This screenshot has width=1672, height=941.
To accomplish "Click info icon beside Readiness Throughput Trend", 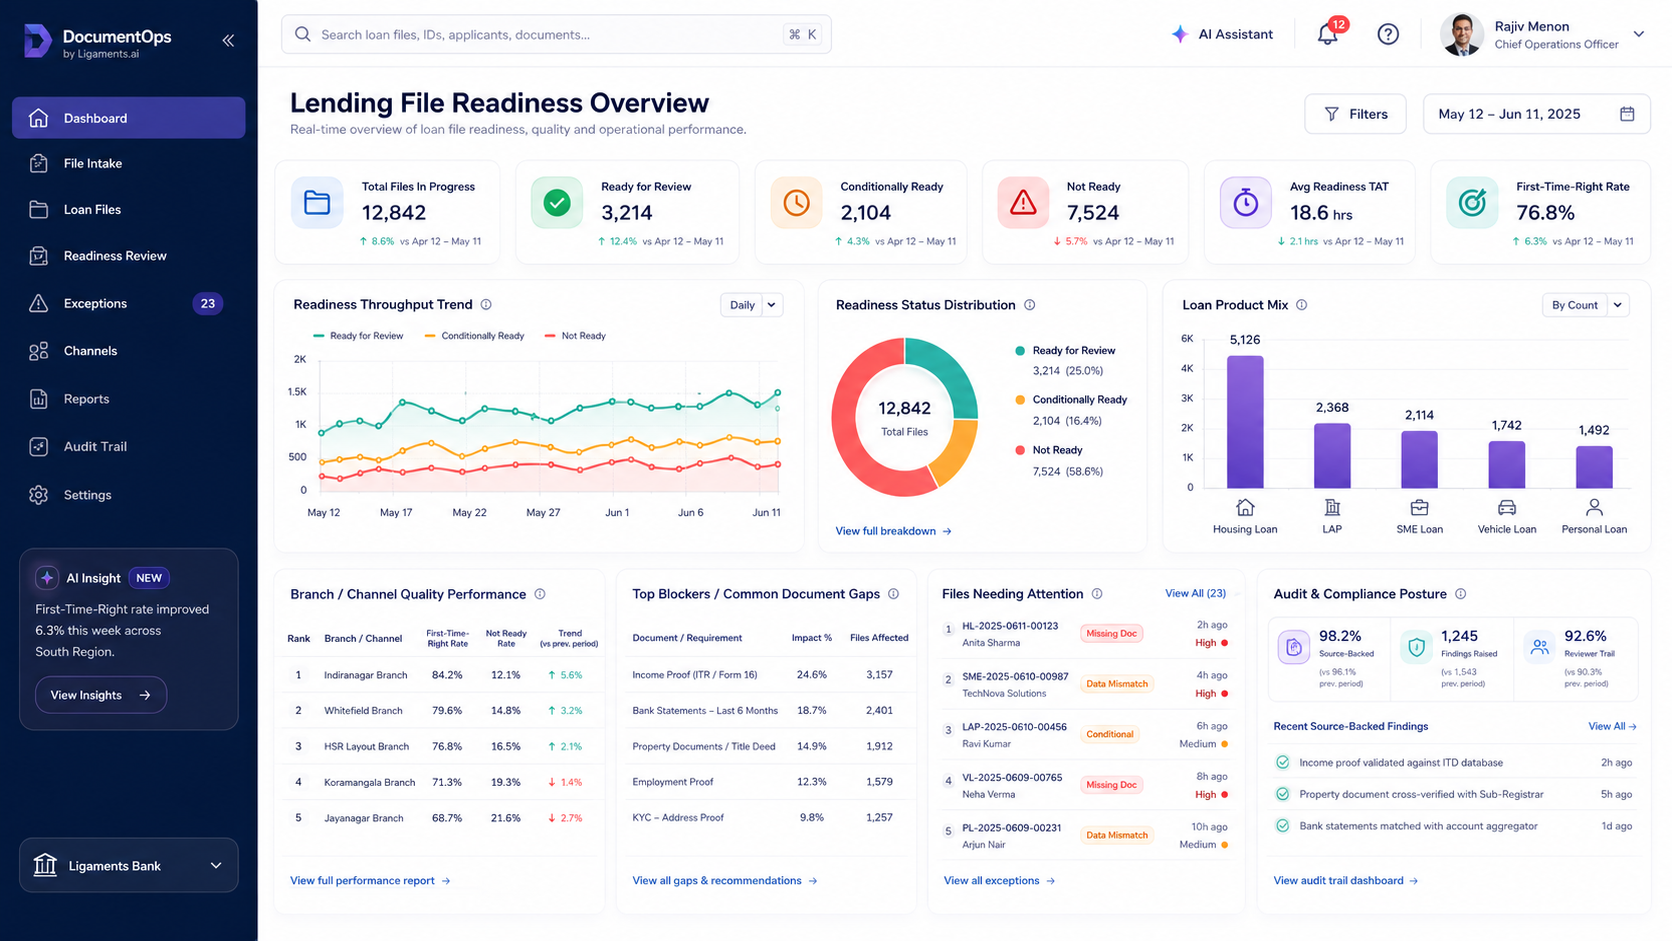I will (x=486, y=305).
